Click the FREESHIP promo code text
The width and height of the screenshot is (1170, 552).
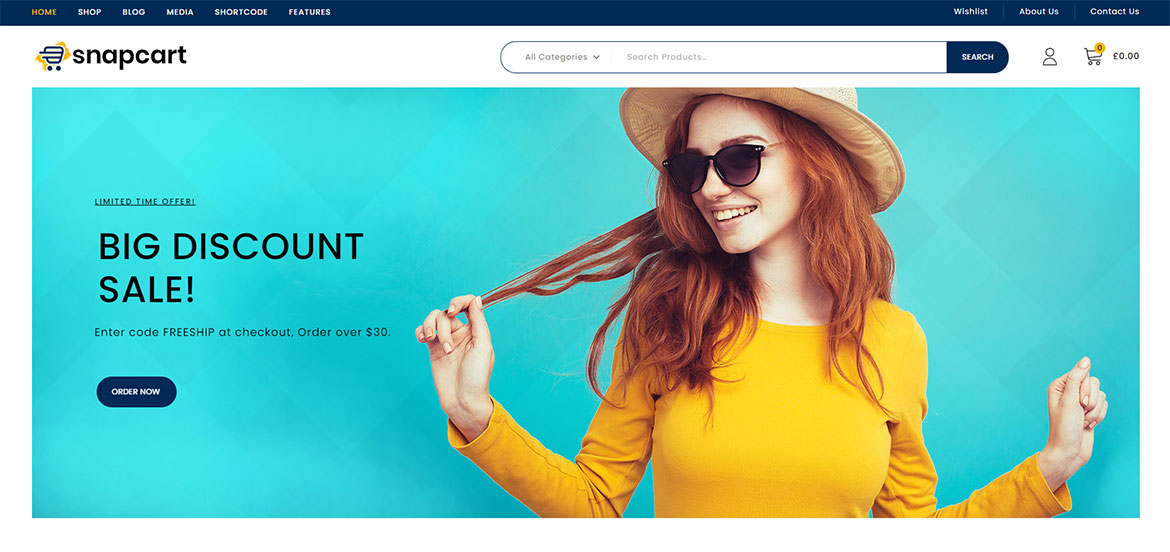189,332
